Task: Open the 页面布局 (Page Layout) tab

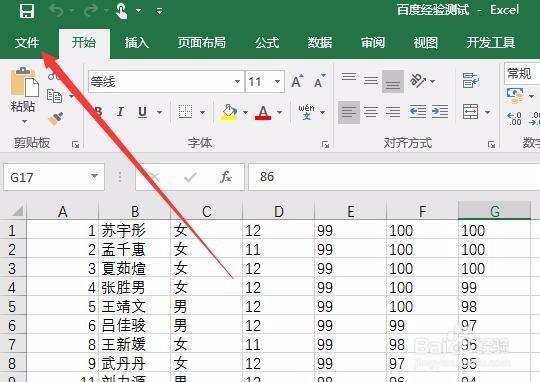Action: point(202,43)
